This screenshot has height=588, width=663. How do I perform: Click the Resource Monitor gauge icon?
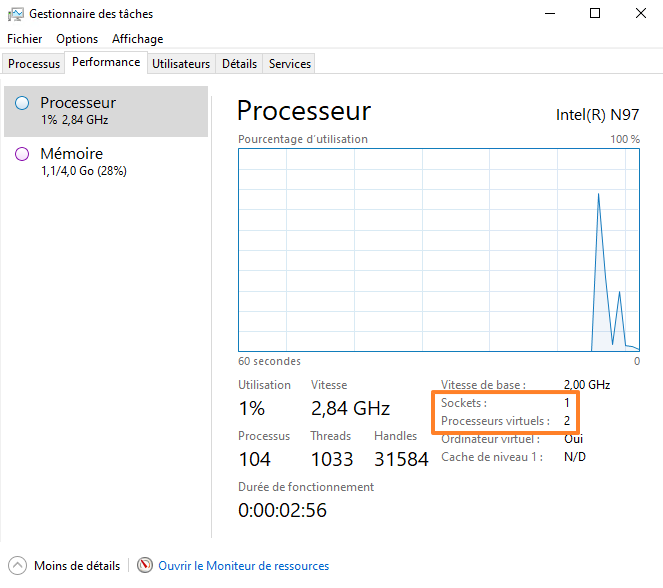point(145,565)
